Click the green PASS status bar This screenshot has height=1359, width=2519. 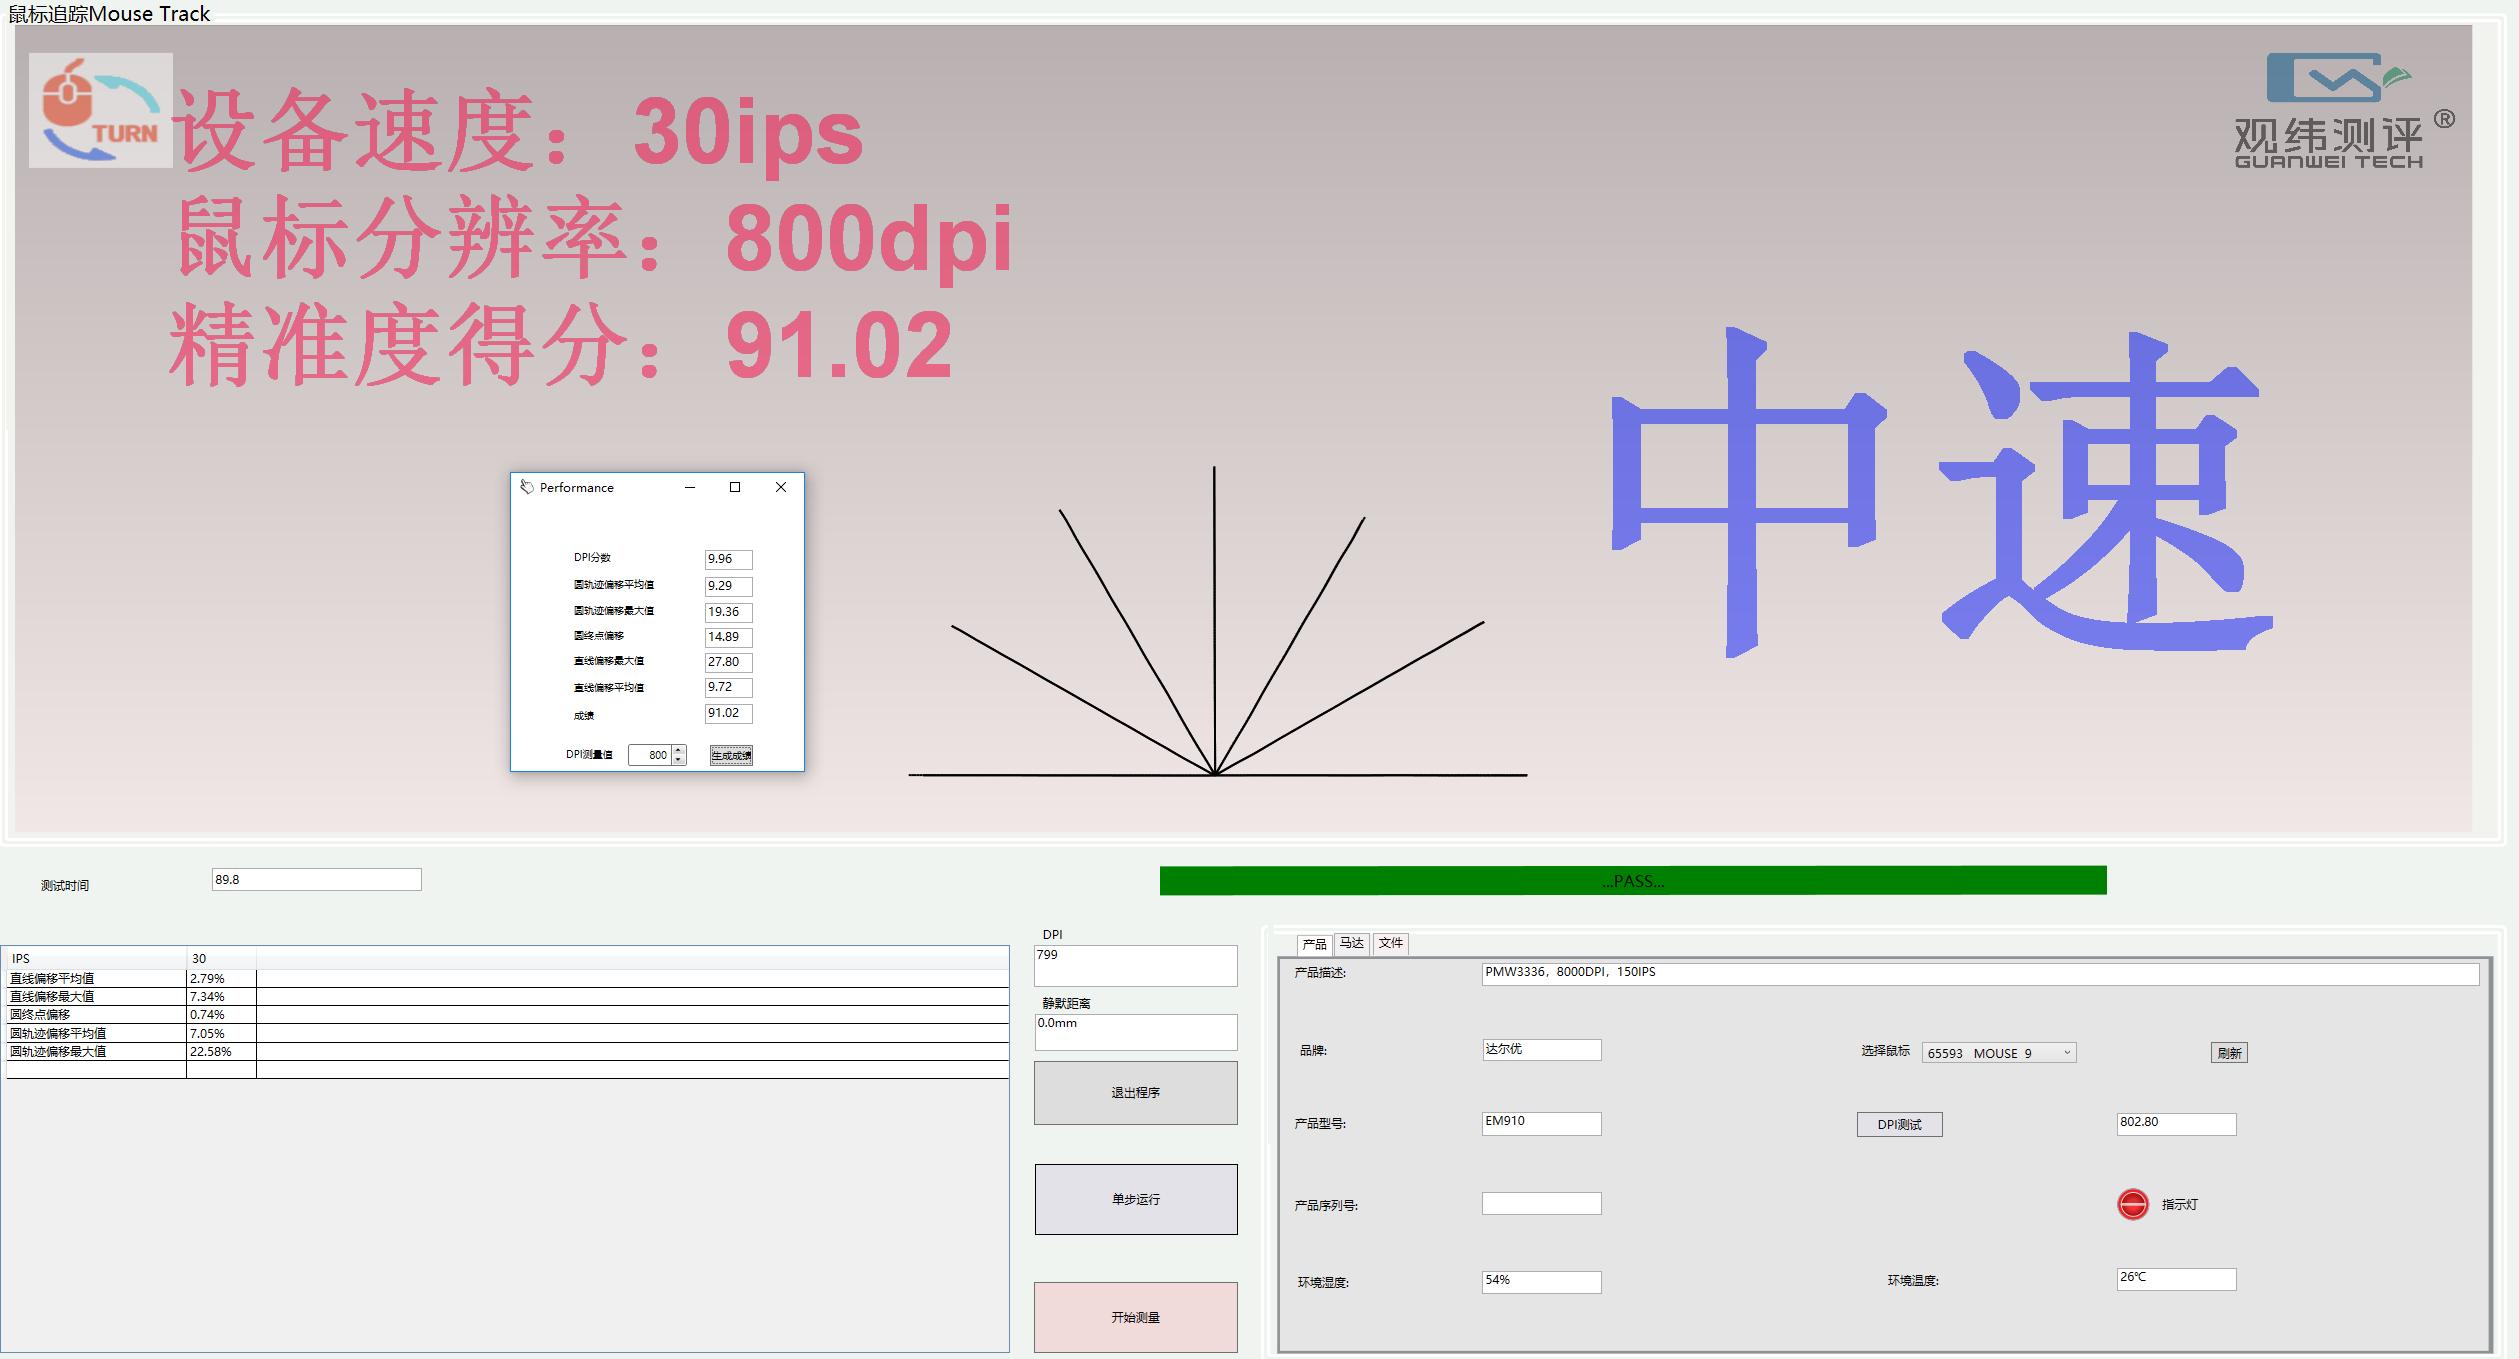1632,881
